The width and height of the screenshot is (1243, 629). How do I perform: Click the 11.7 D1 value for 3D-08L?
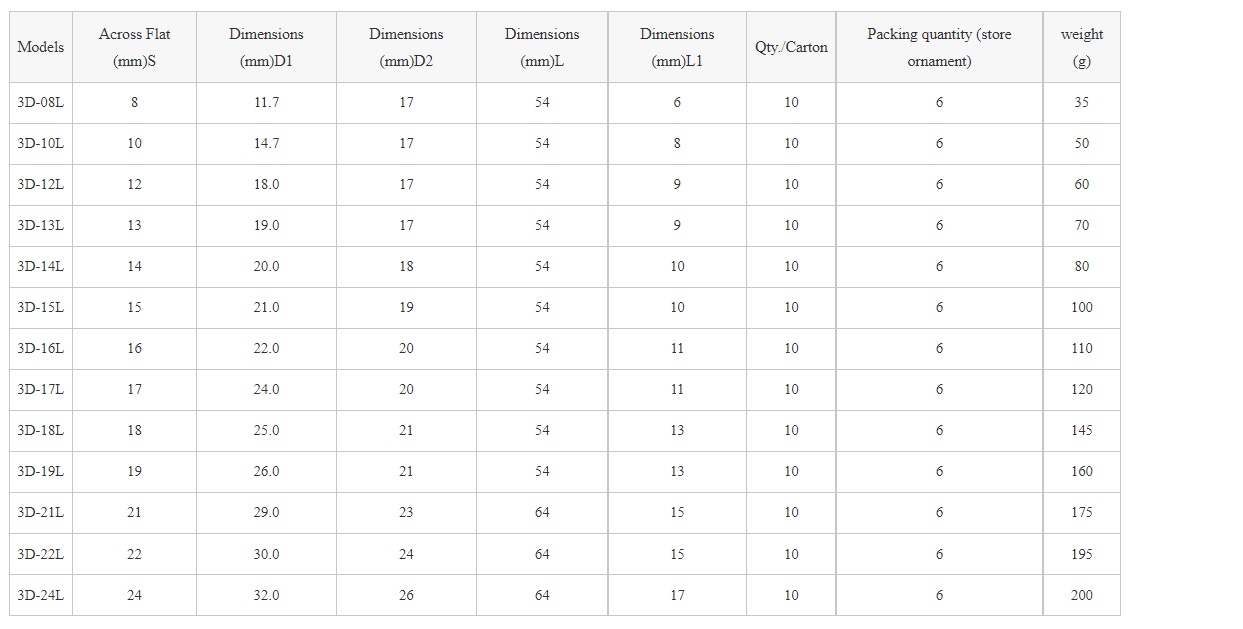(266, 102)
